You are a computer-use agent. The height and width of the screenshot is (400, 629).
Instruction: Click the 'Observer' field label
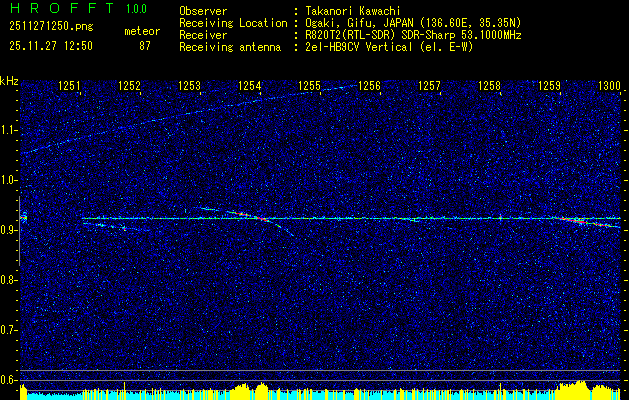point(203,11)
